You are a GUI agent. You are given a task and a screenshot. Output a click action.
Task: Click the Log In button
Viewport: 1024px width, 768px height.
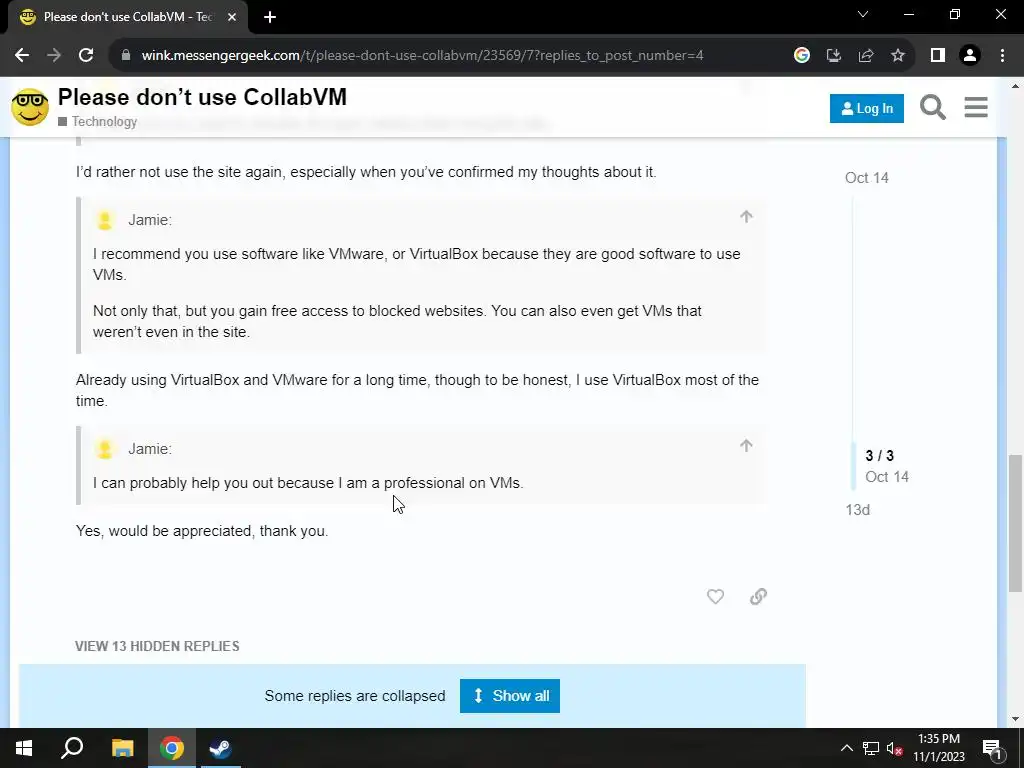click(x=867, y=108)
